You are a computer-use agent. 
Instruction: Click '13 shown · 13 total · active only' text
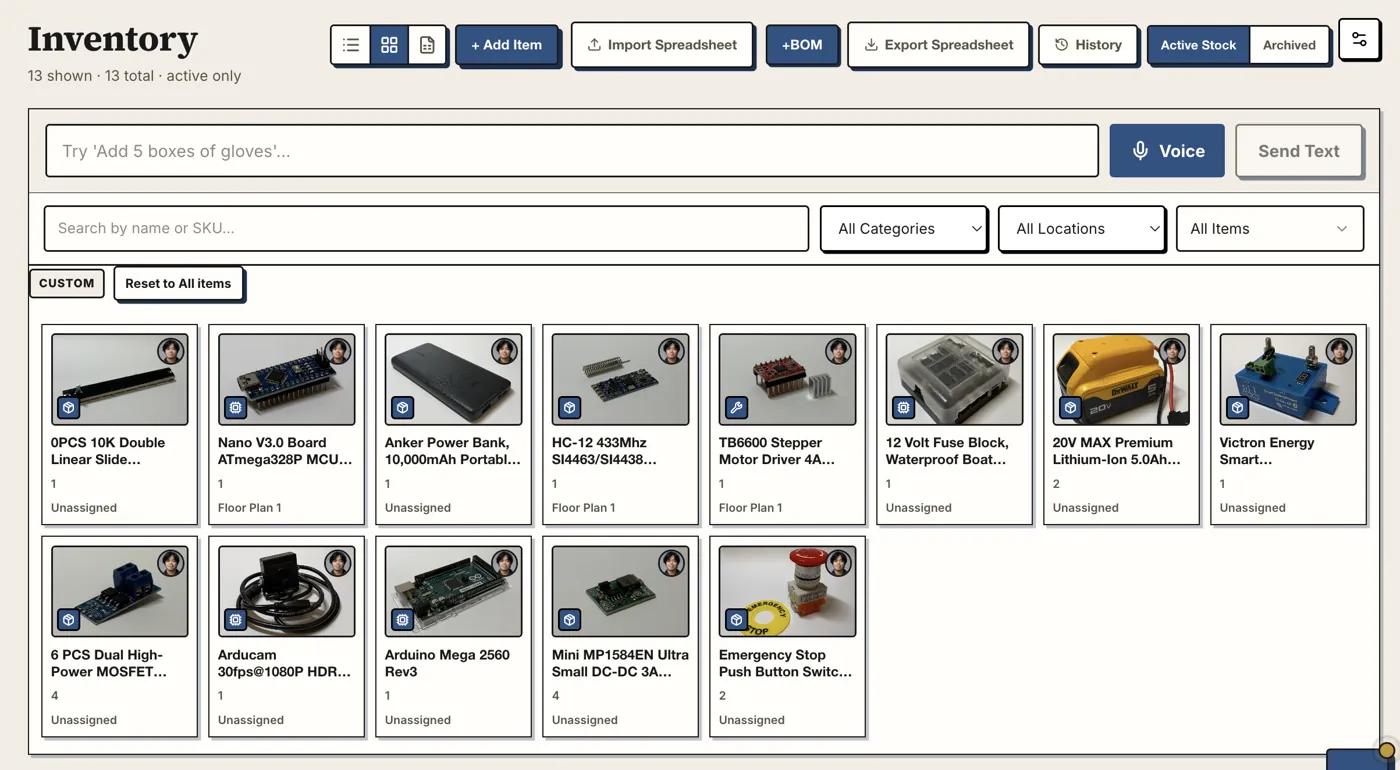point(134,76)
